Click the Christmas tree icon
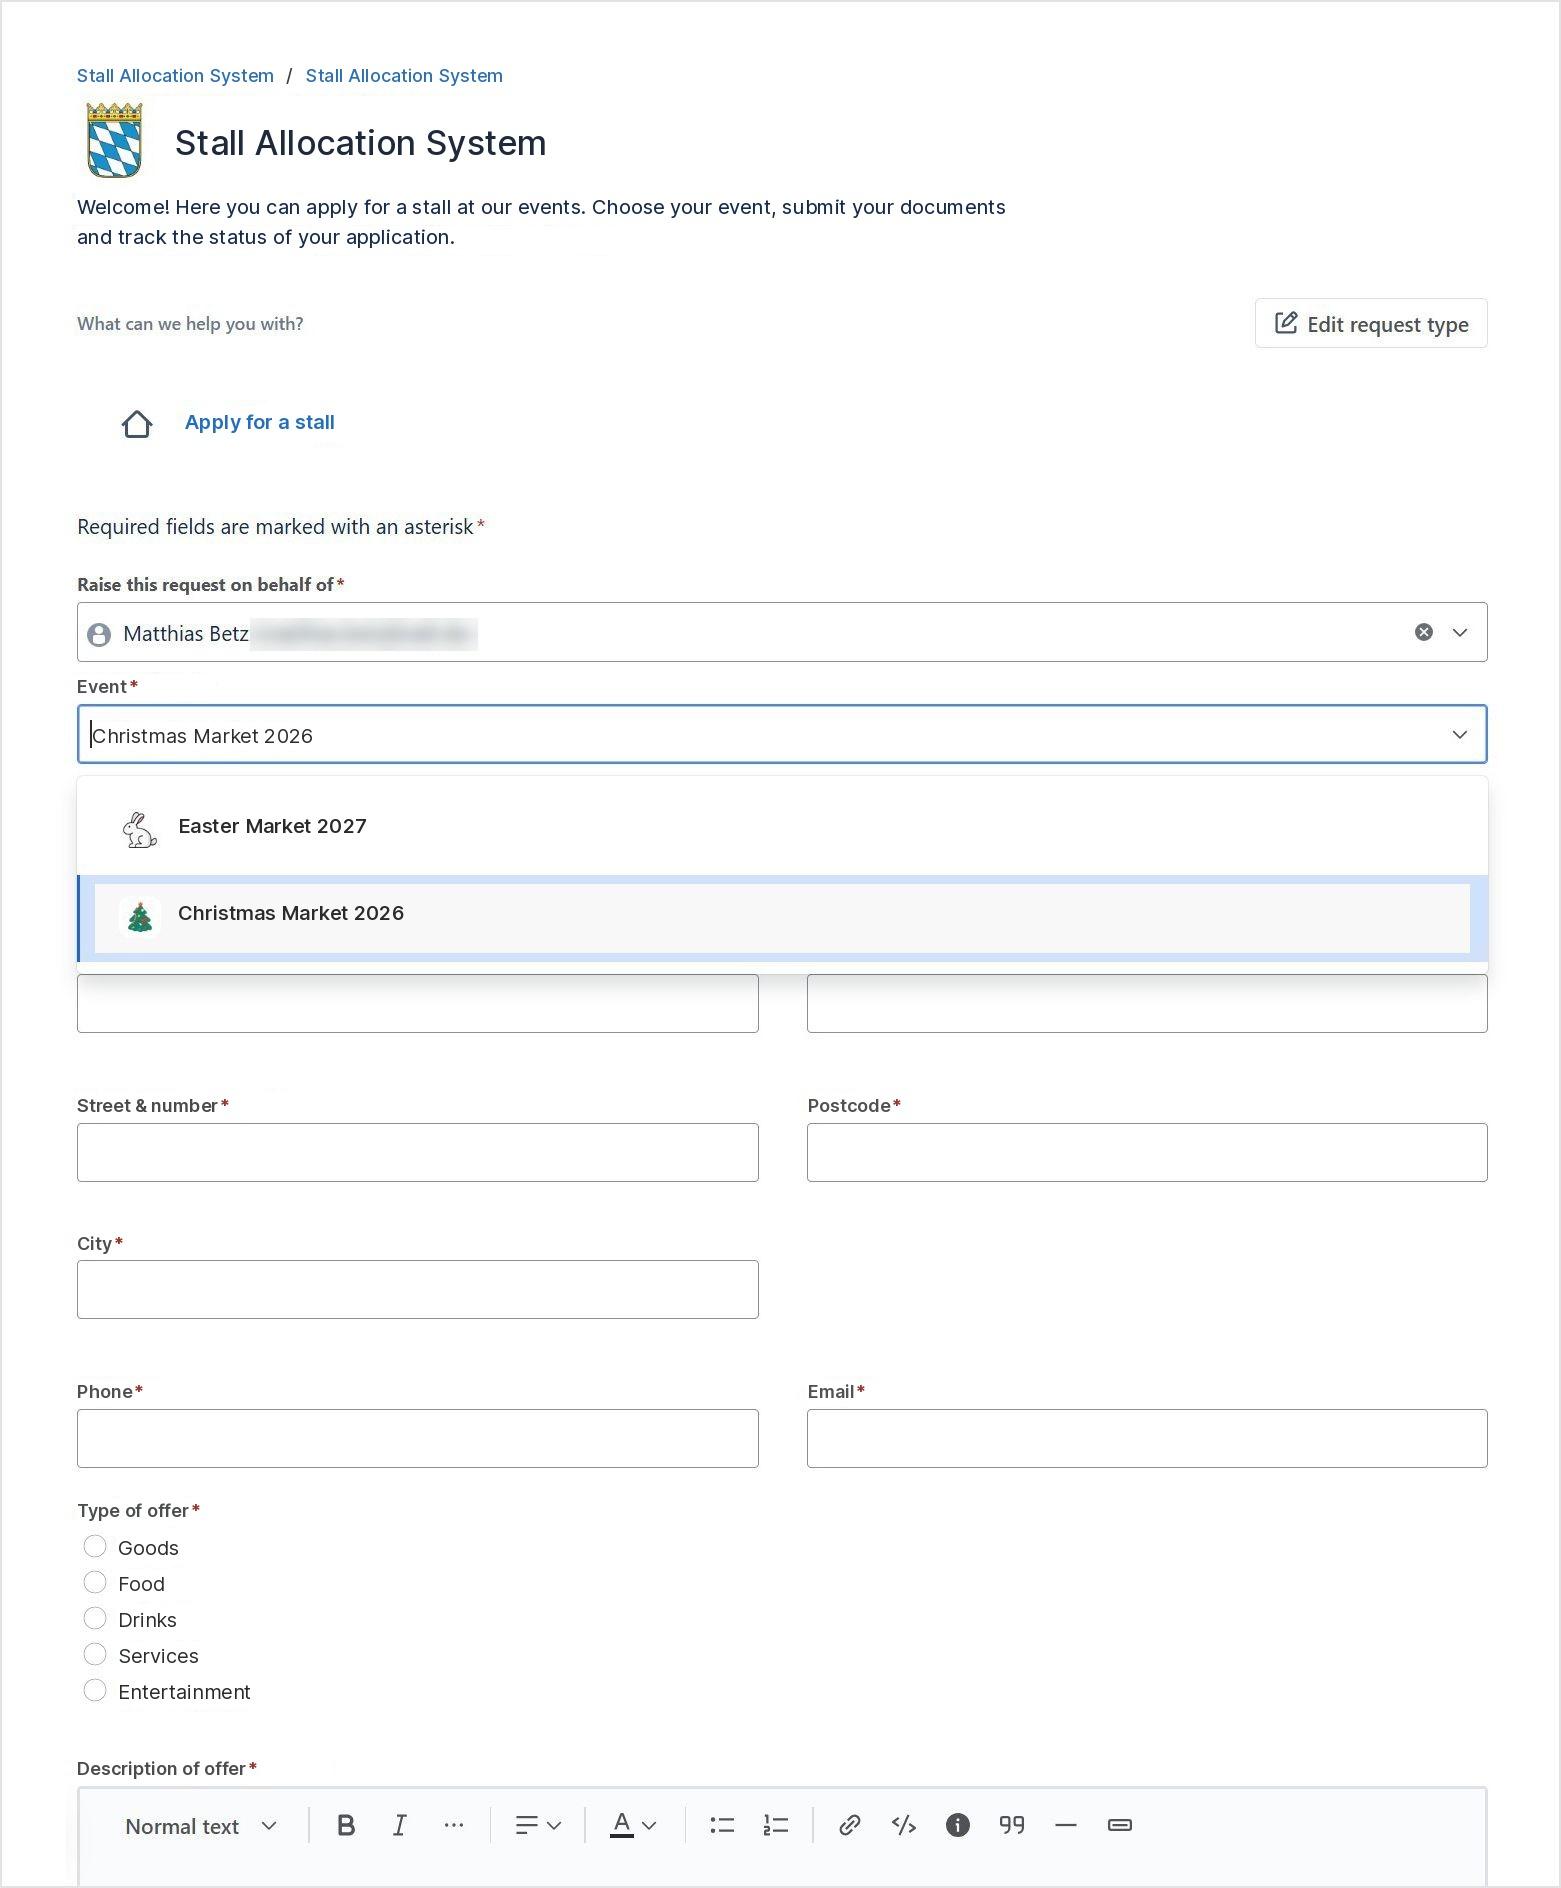1561x1888 pixels. 140,916
